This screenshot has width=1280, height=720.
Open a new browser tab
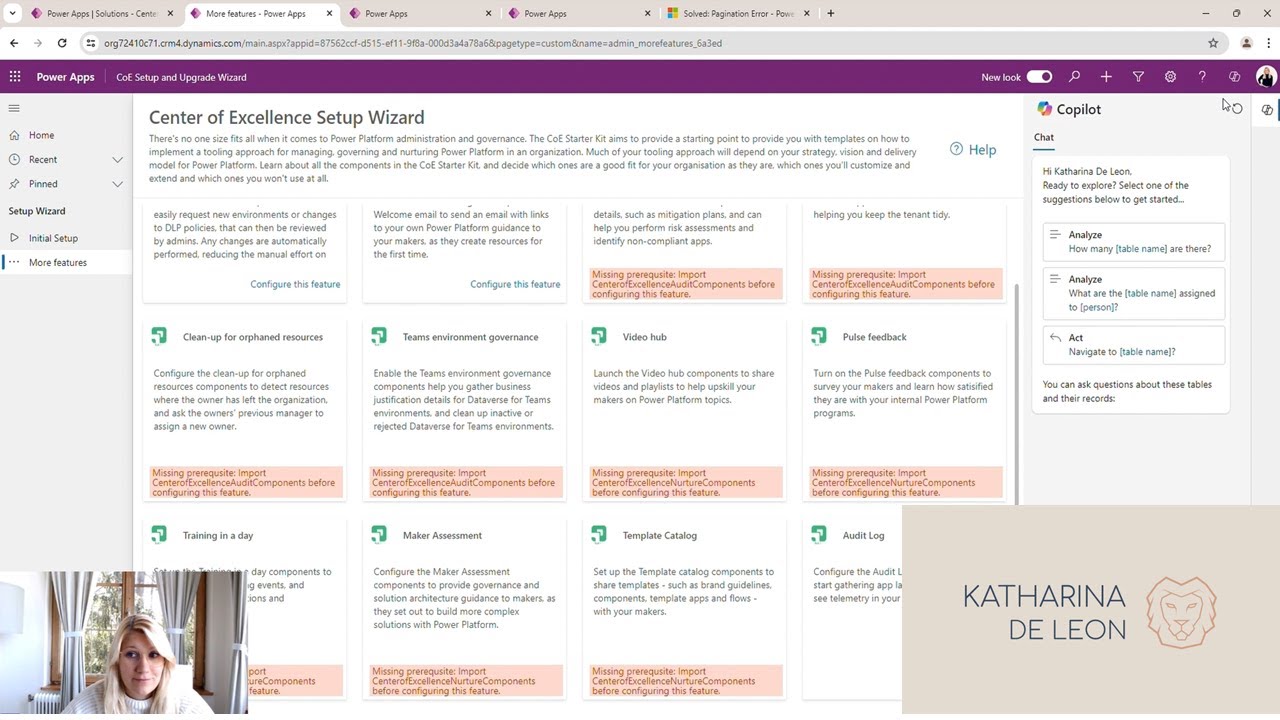pos(830,14)
